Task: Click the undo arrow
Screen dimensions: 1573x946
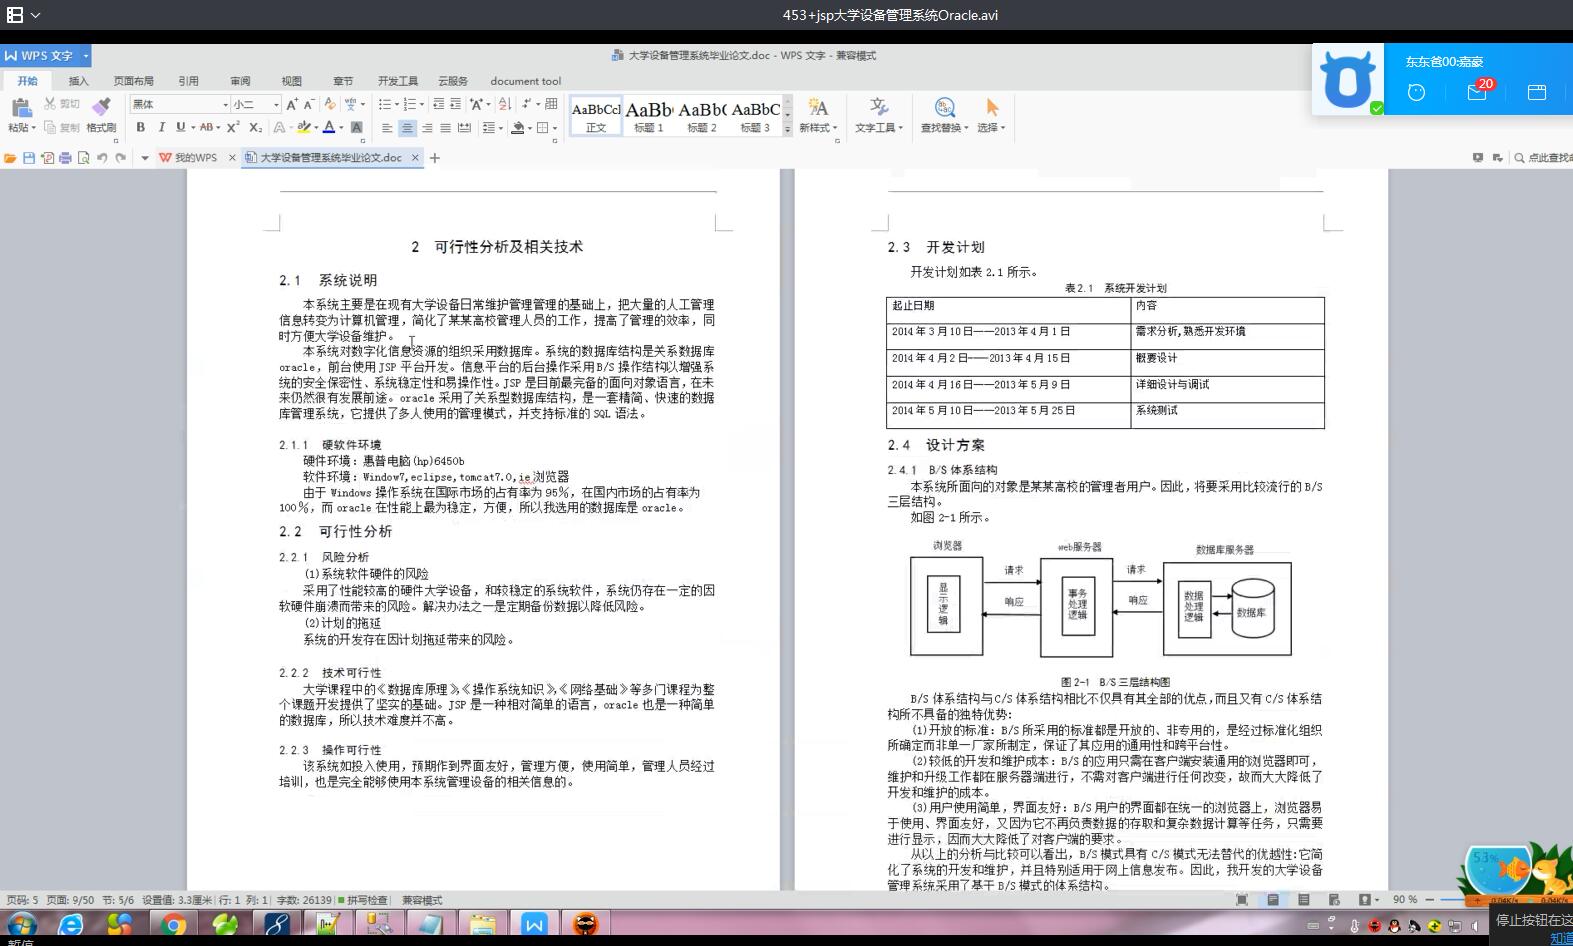Action: click(101, 158)
